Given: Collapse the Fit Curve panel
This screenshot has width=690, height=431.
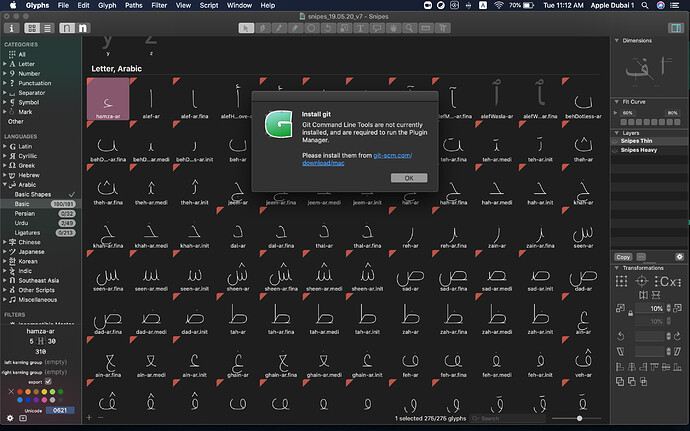Looking at the screenshot, I should pyautogui.click(x=617, y=102).
